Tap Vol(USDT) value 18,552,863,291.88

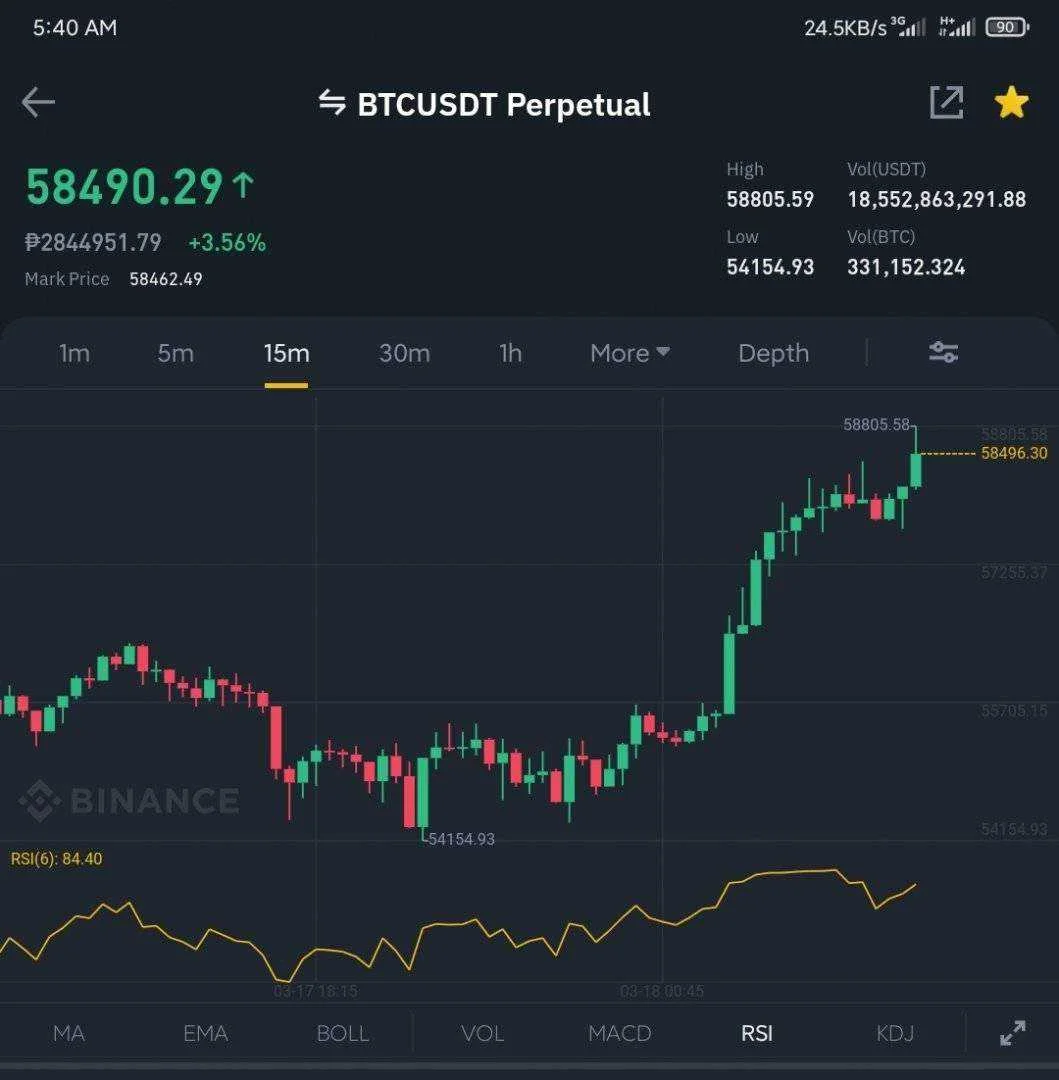(x=937, y=199)
